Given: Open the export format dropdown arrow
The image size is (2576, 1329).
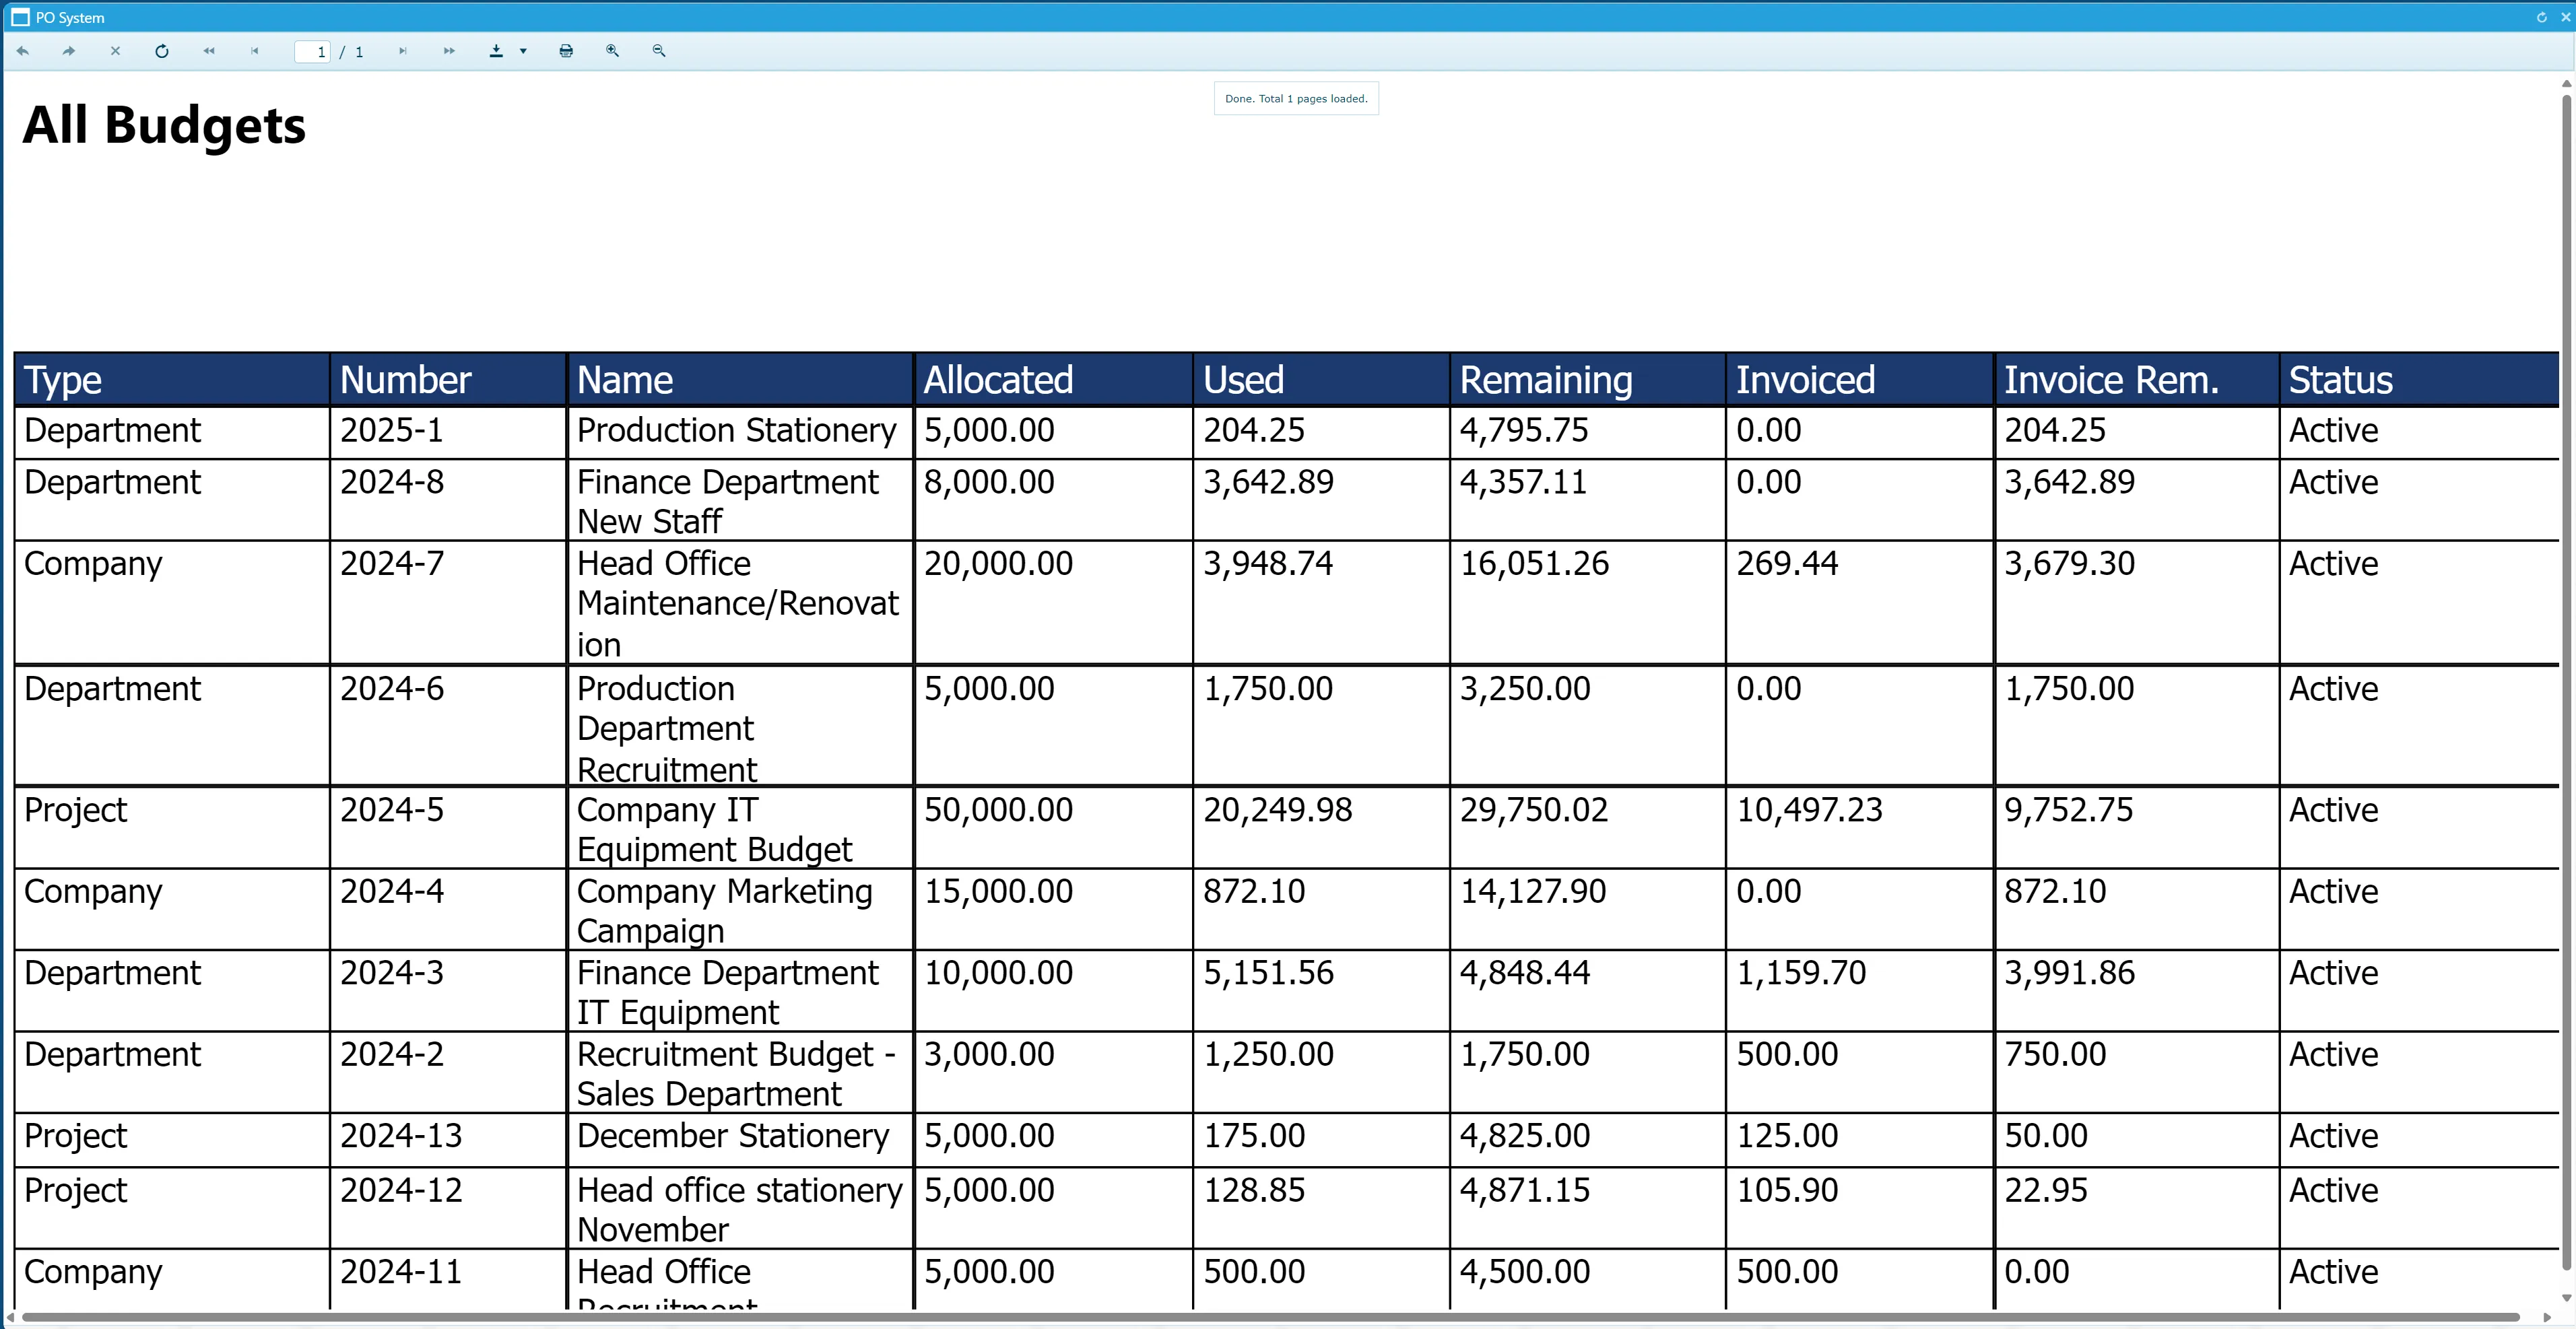Looking at the screenshot, I should (x=523, y=51).
